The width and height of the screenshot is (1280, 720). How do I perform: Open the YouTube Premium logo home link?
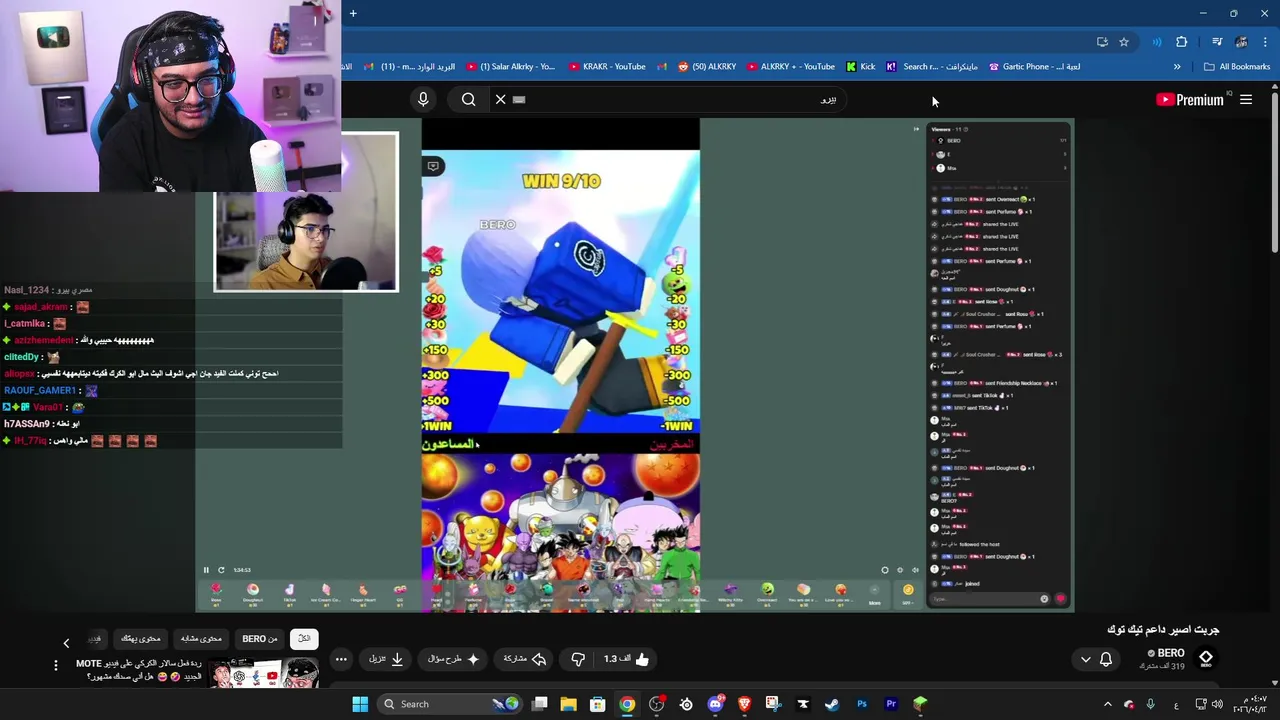[x=1190, y=99]
